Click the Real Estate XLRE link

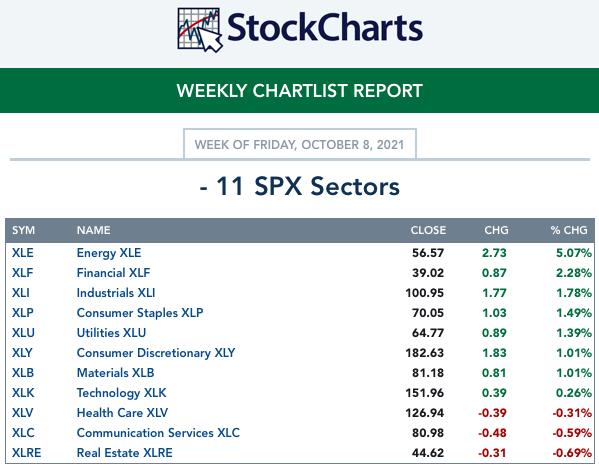click(125, 453)
